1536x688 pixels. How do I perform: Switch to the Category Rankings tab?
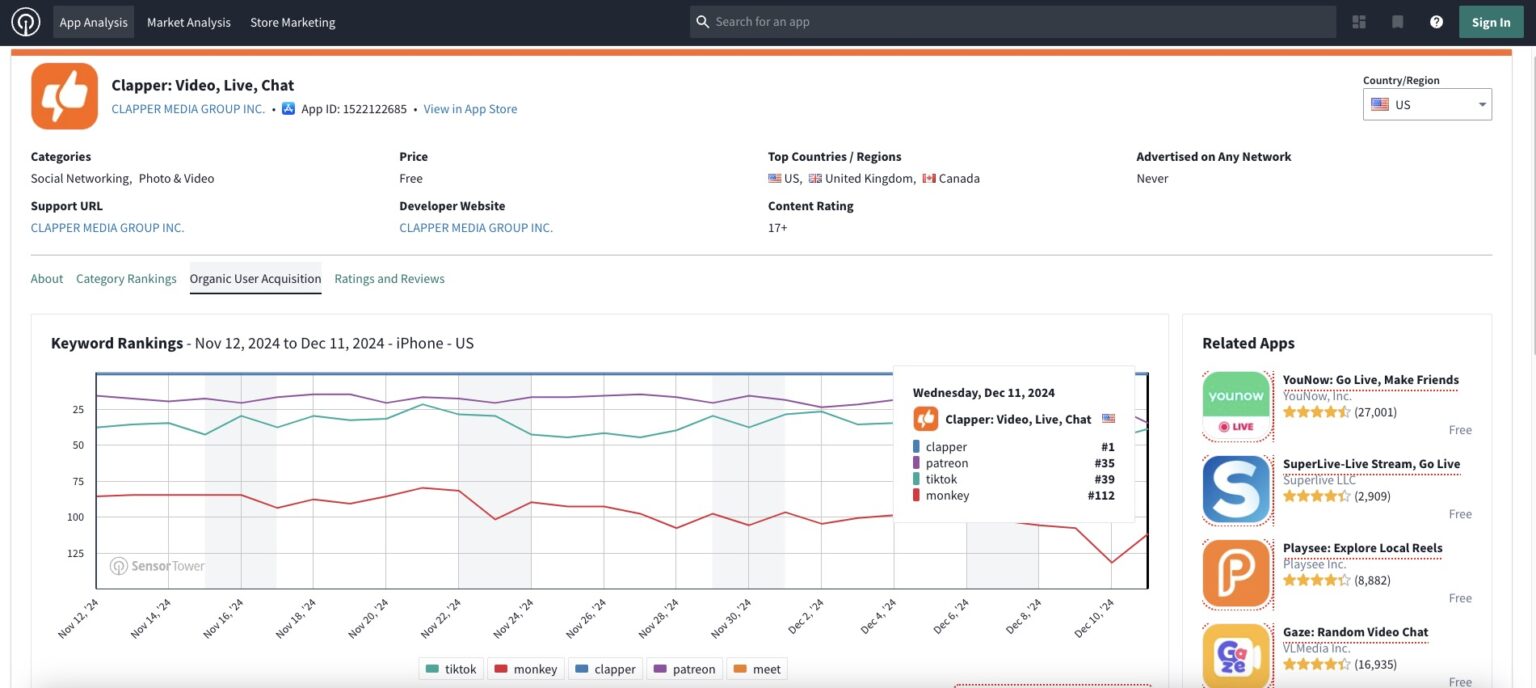pyautogui.click(x=126, y=279)
